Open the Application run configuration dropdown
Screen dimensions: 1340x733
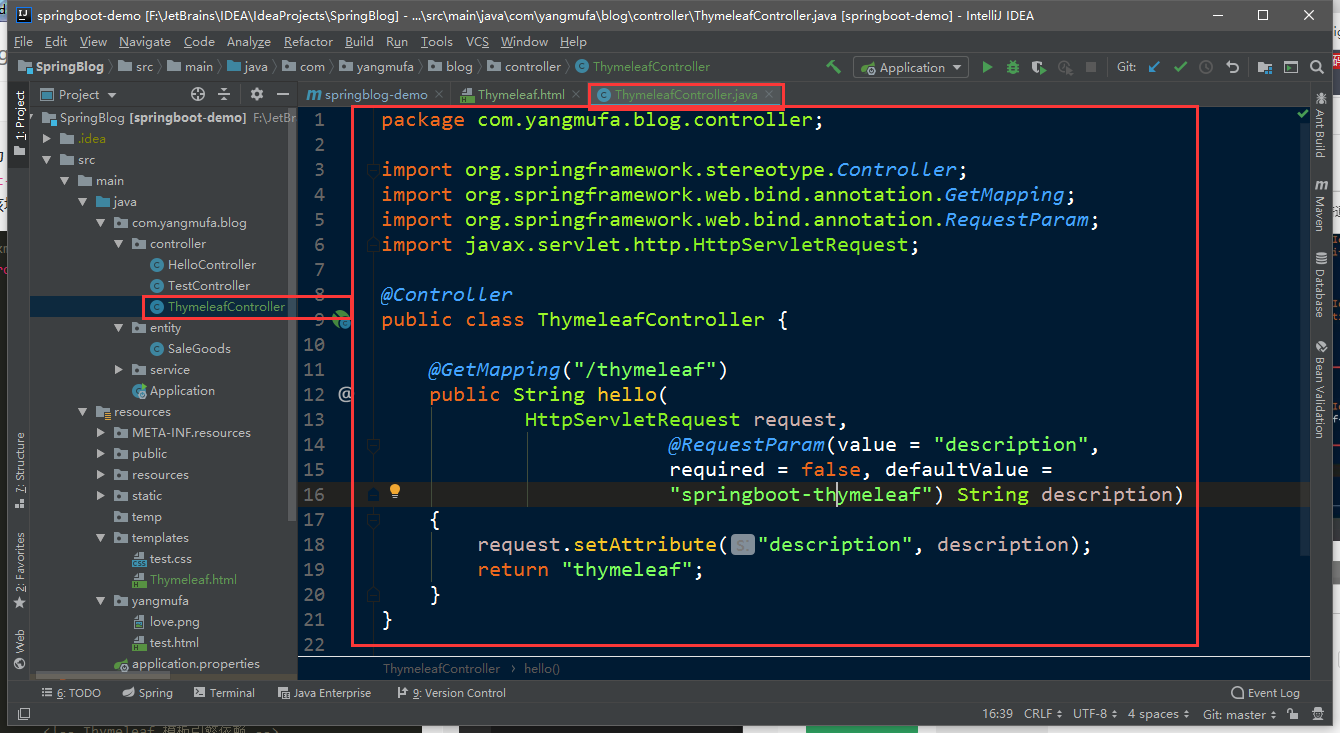[910, 67]
